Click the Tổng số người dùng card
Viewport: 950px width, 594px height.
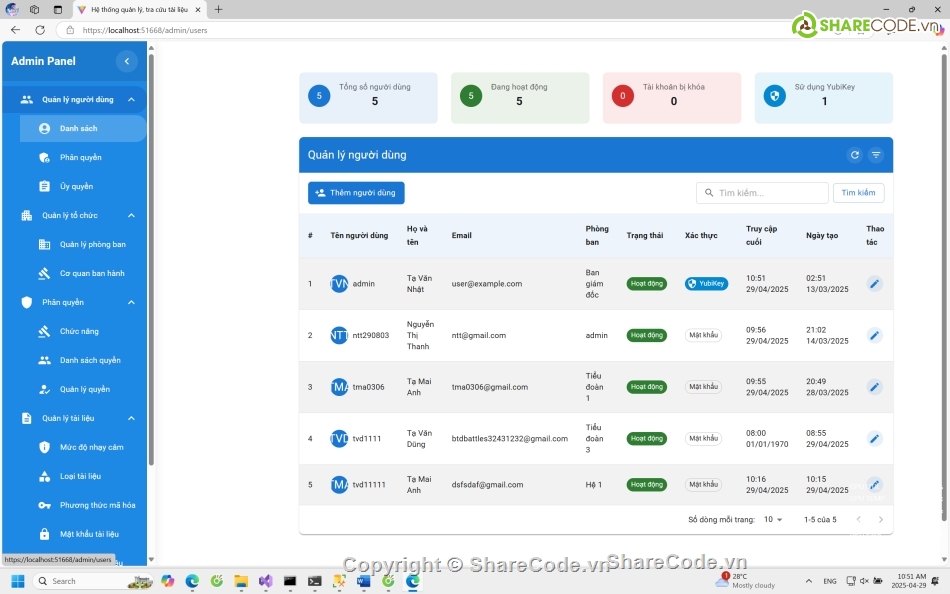[x=368, y=98]
